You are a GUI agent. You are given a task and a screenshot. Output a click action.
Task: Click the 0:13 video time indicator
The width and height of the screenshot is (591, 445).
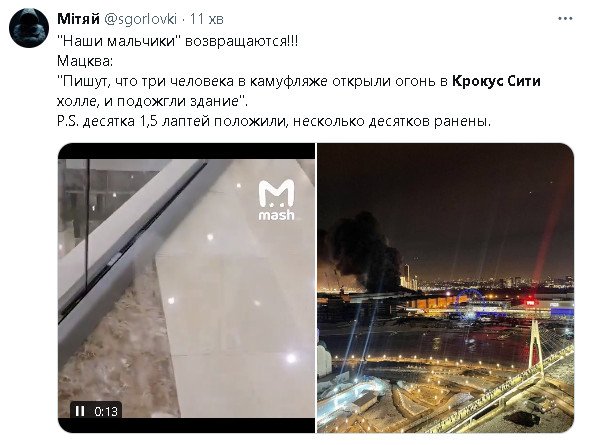tap(106, 411)
